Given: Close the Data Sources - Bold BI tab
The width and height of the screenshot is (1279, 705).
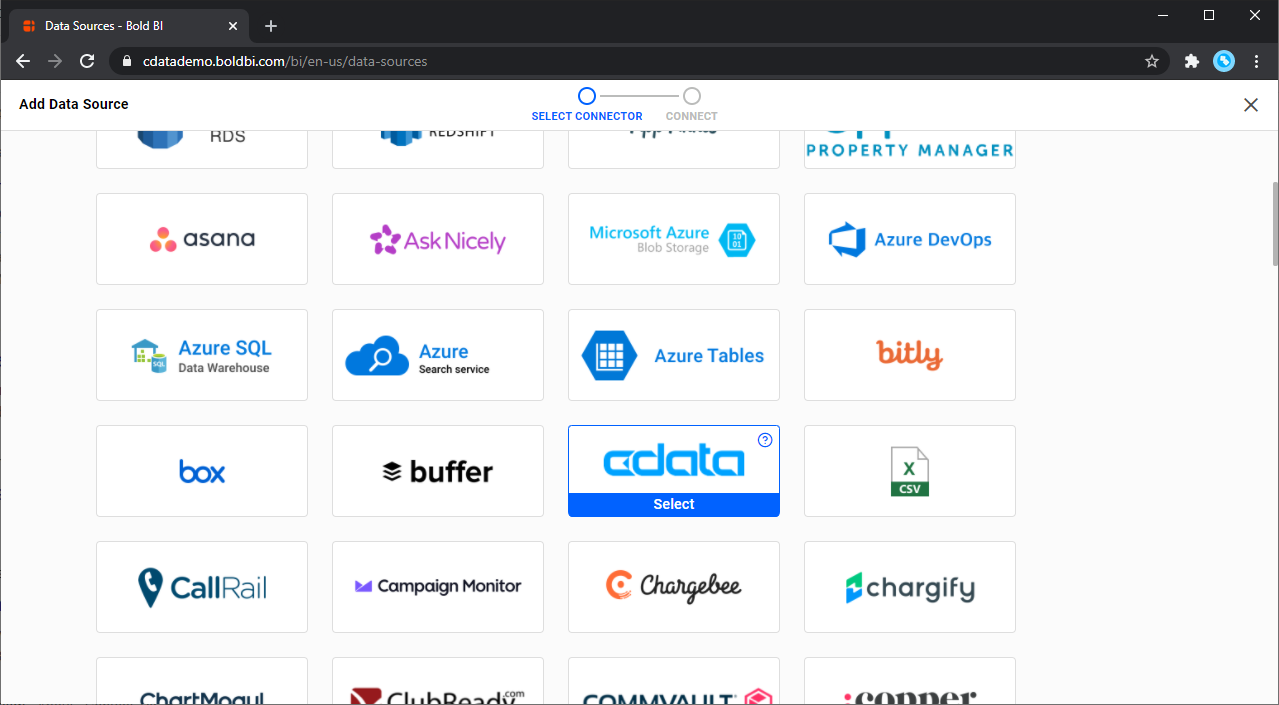Looking at the screenshot, I should [x=232, y=26].
